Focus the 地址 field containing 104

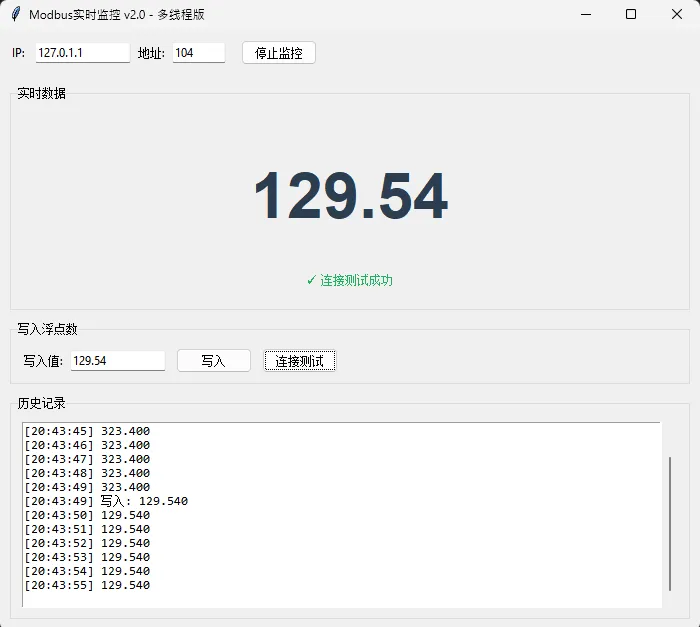click(x=198, y=53)
